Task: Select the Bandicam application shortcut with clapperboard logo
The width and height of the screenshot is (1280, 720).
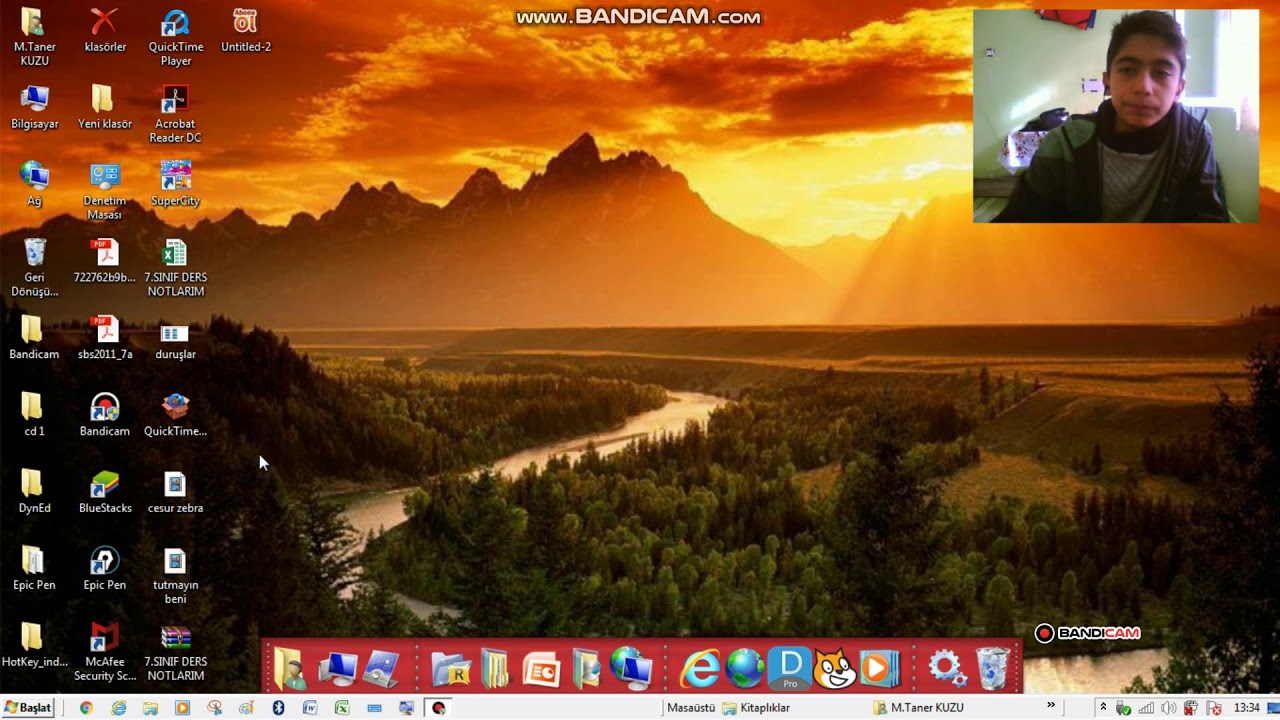Action: (105, 414)
